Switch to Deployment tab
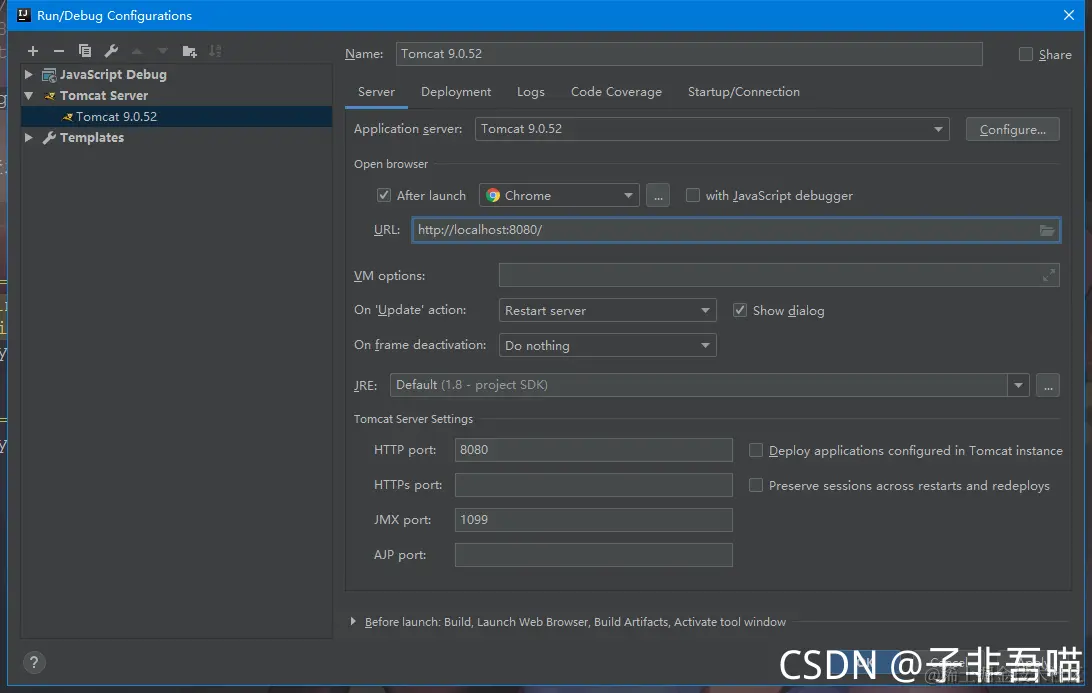This screenshot has width=1092, height=693. coord(456,92)
